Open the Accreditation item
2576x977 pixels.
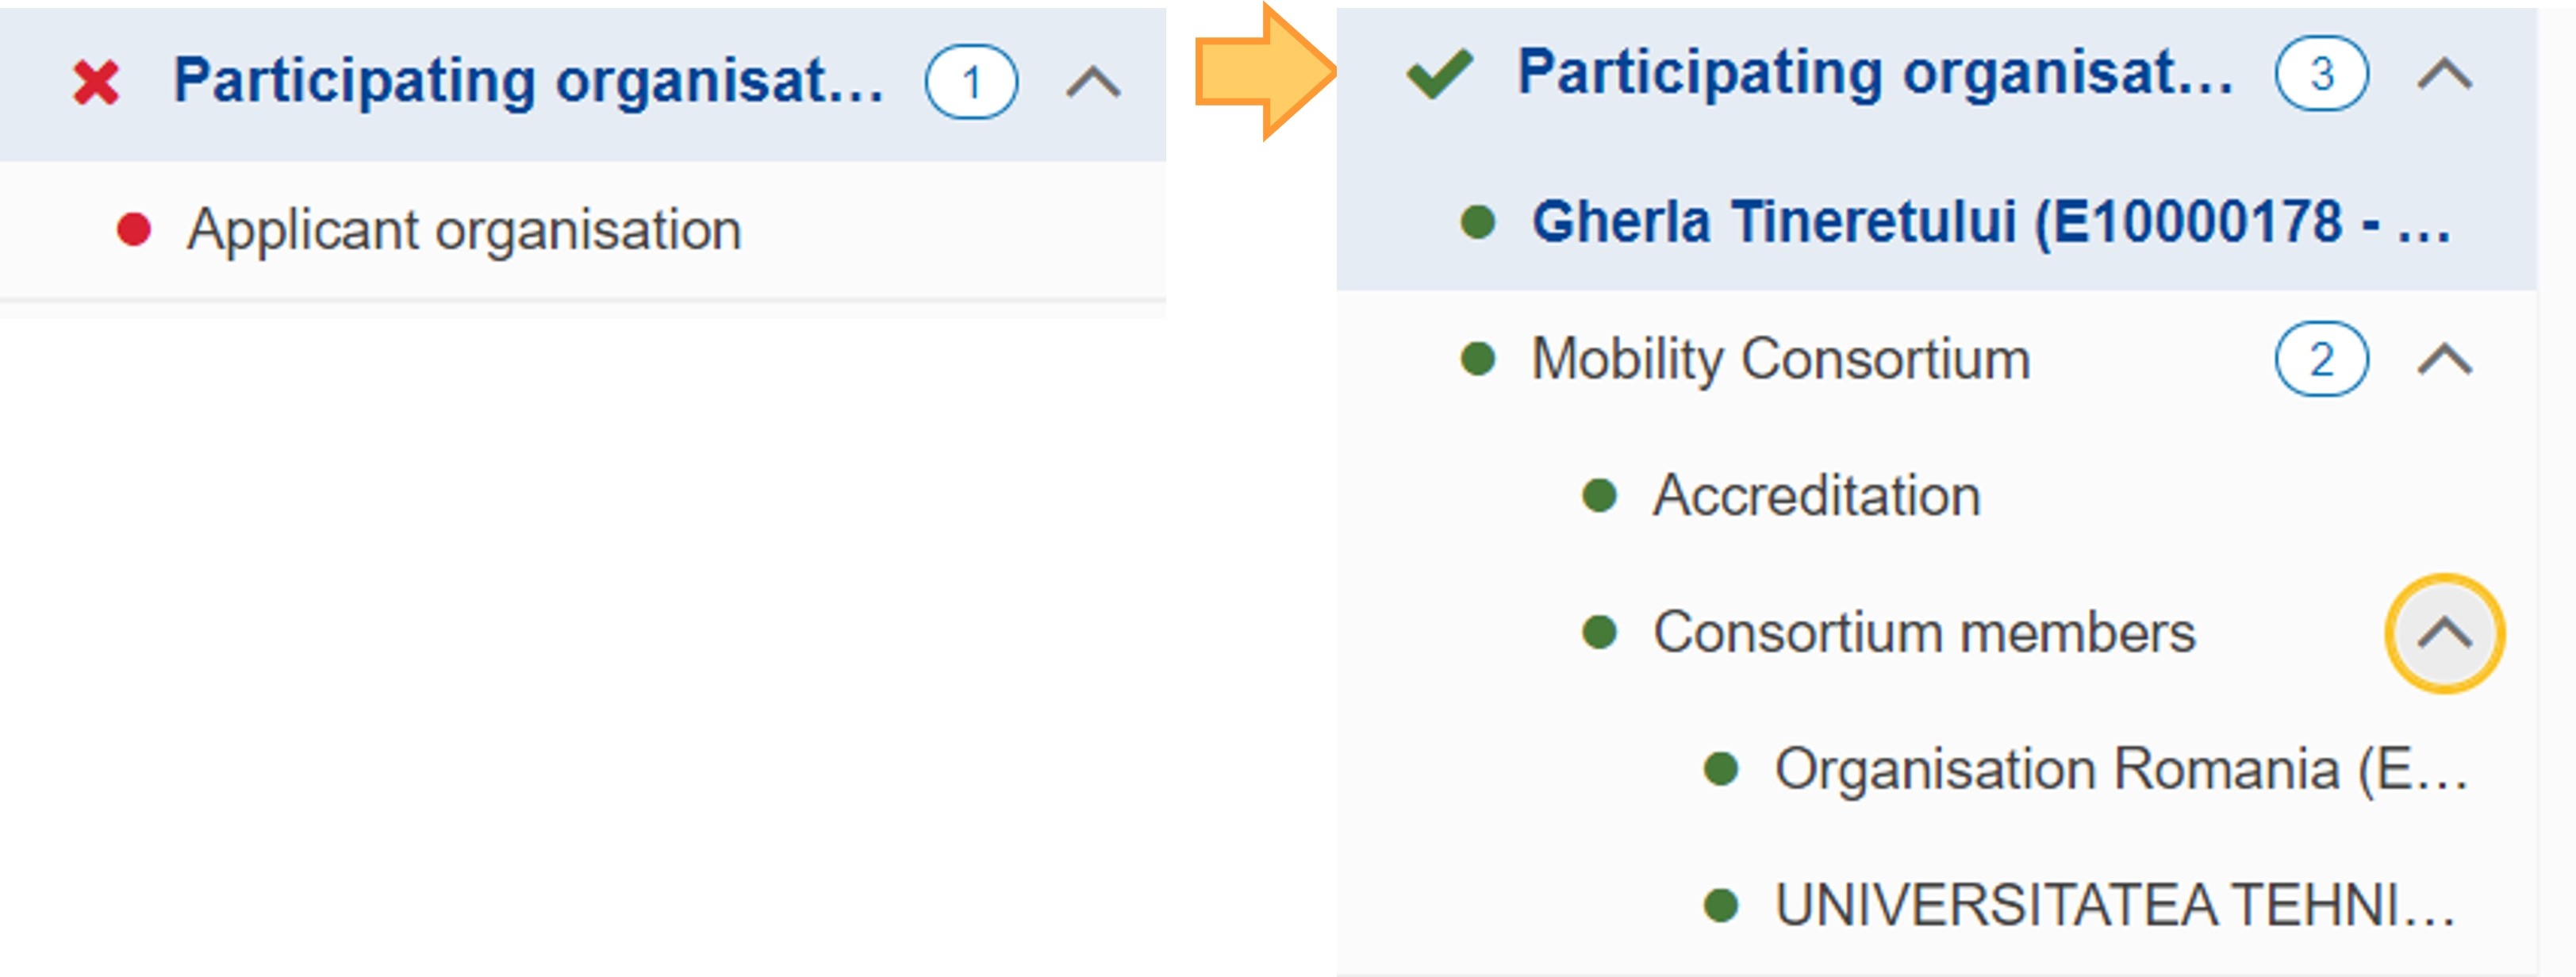tap(1816, 496)
